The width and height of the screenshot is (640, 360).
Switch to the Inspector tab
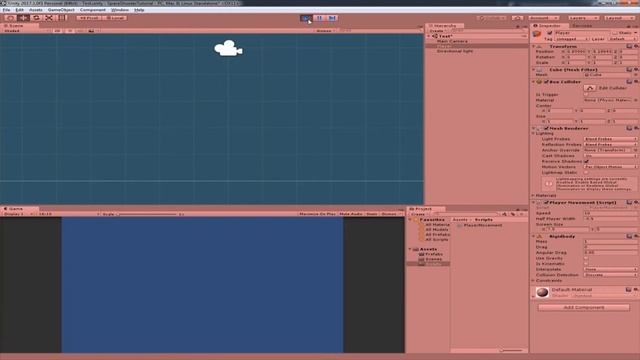(x=549, y=25)
